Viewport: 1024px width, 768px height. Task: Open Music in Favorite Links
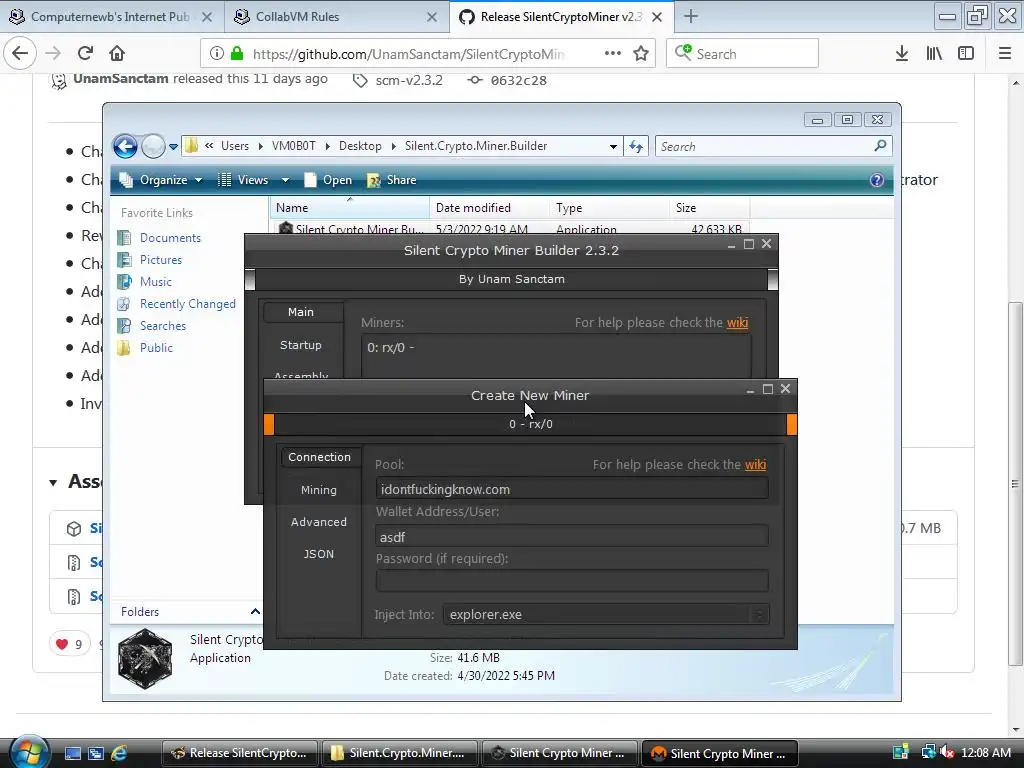(x=155, y=281)
